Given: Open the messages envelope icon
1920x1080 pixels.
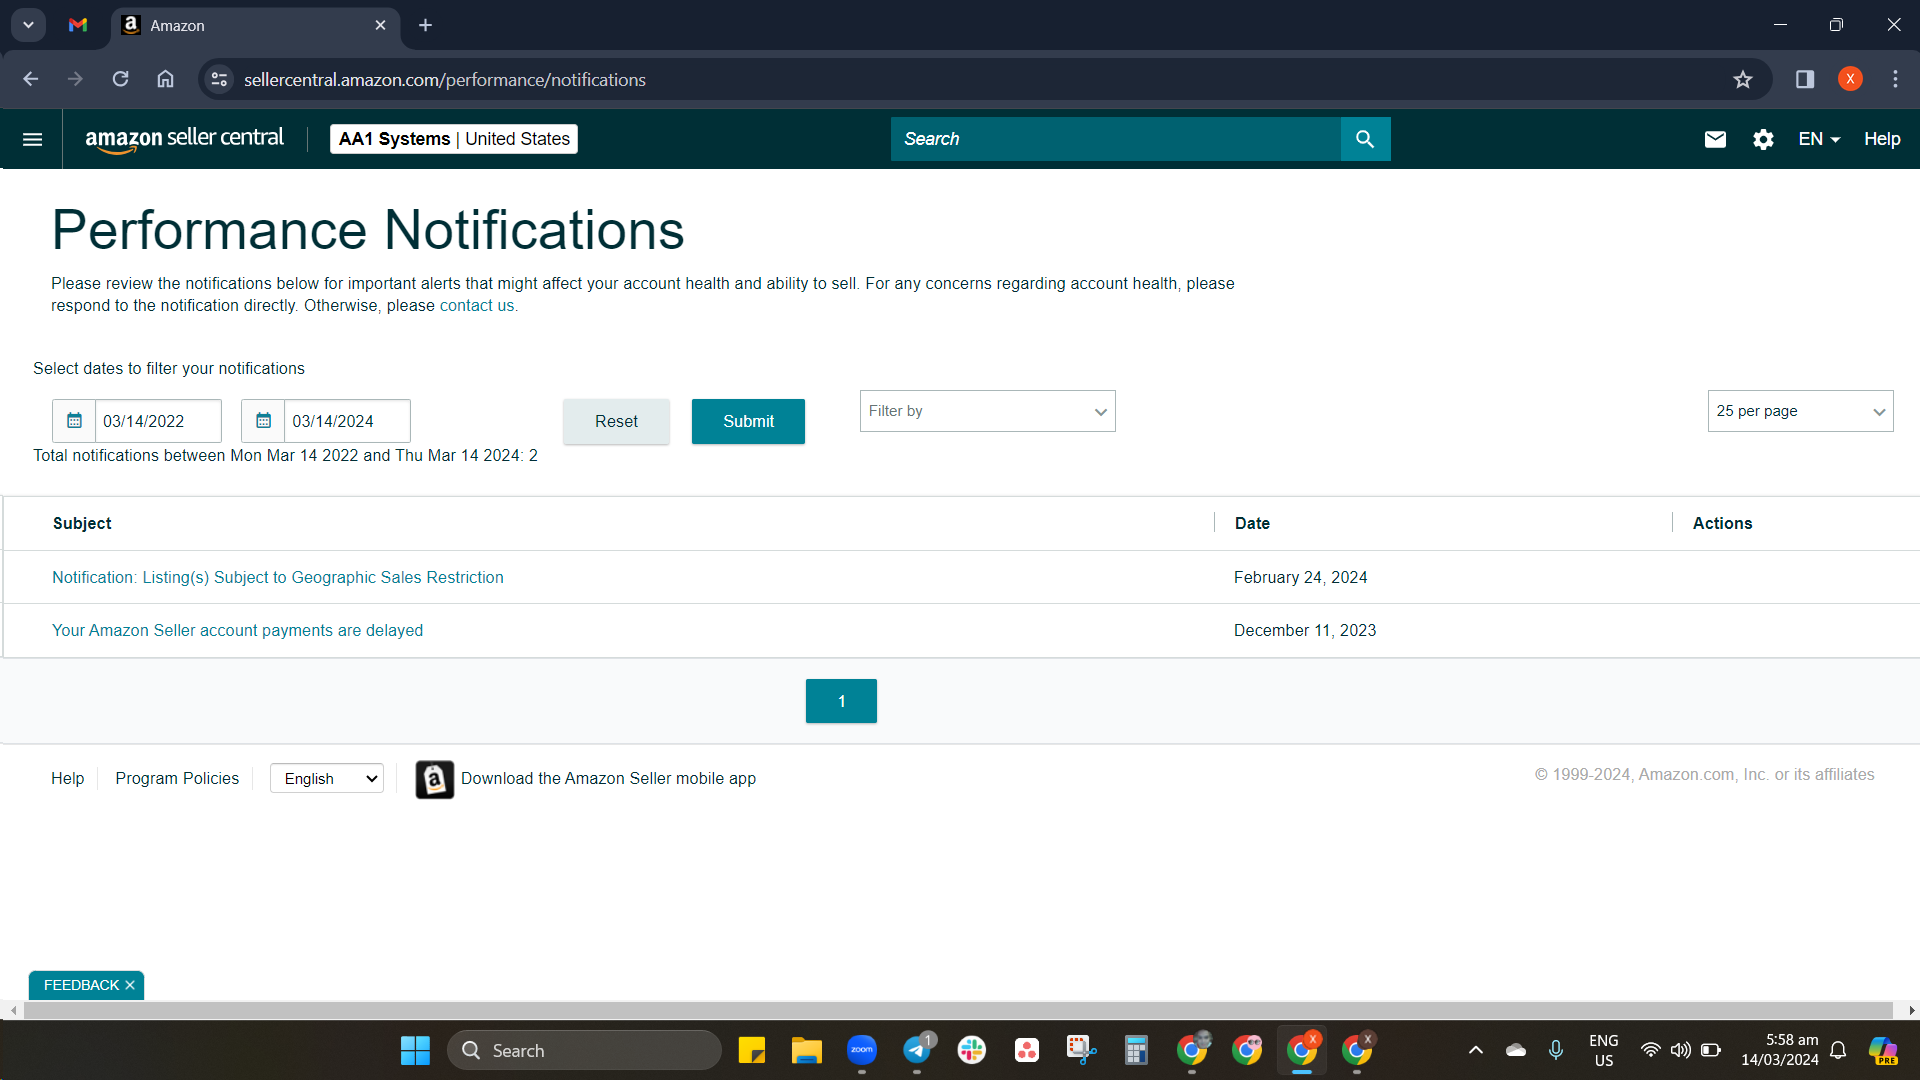Looking at the screenshot, I should click(x=1715, y=139).
